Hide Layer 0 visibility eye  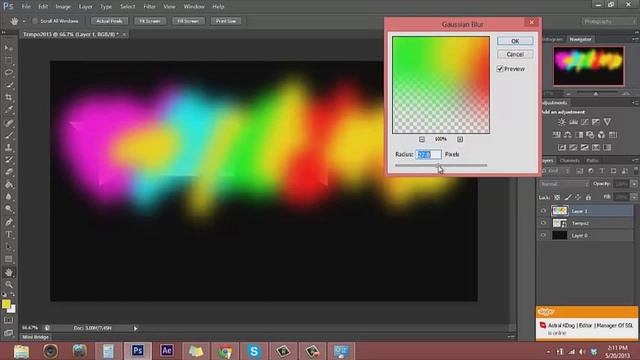click(x=543, y=236)
